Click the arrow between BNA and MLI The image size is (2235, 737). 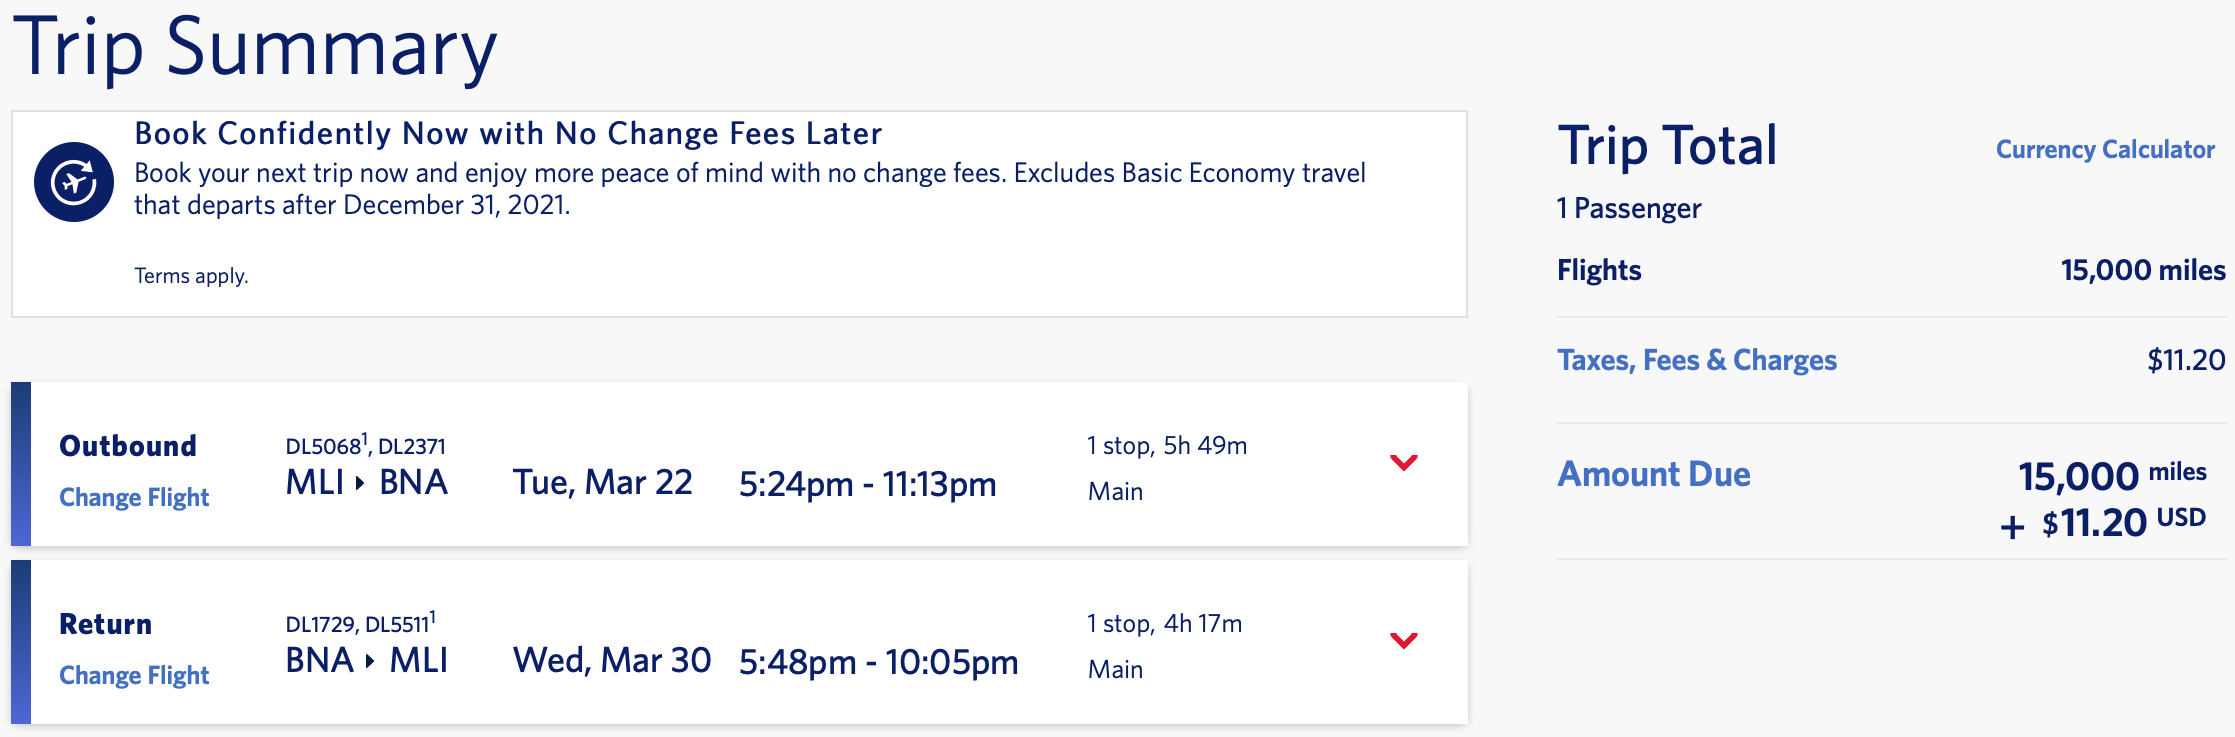click(368, 660)
